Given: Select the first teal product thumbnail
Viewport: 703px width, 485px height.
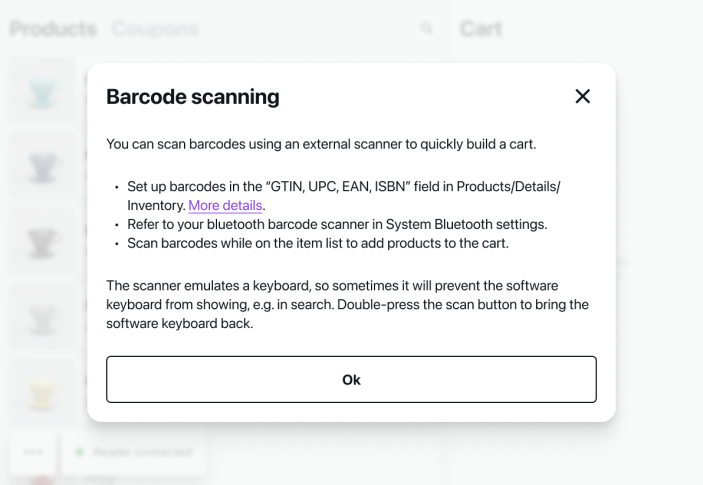Looking at the screenshot, I should pos(42,92).
